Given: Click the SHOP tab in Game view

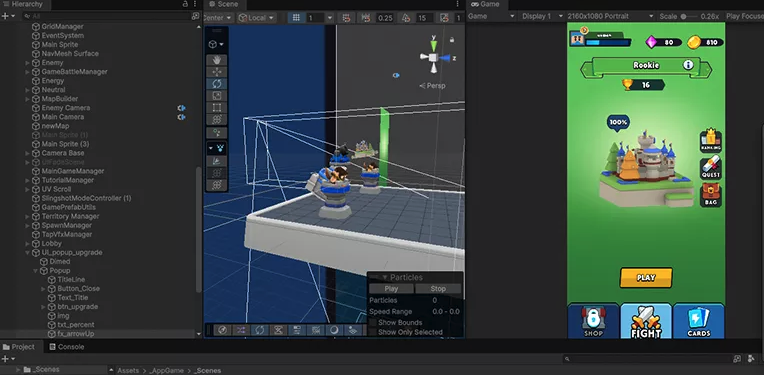Looking at the screenshot, I should [x=593, y=320].
